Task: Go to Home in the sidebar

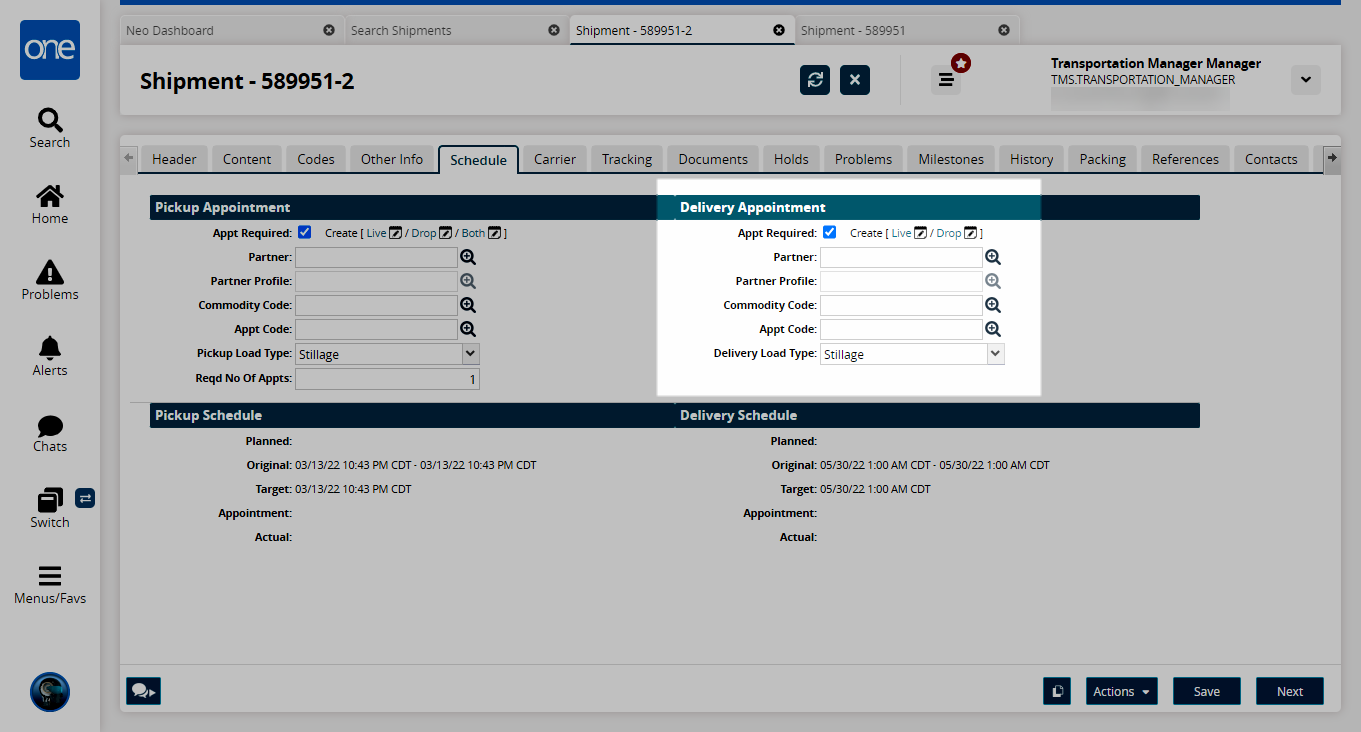Action: [50, 204]
